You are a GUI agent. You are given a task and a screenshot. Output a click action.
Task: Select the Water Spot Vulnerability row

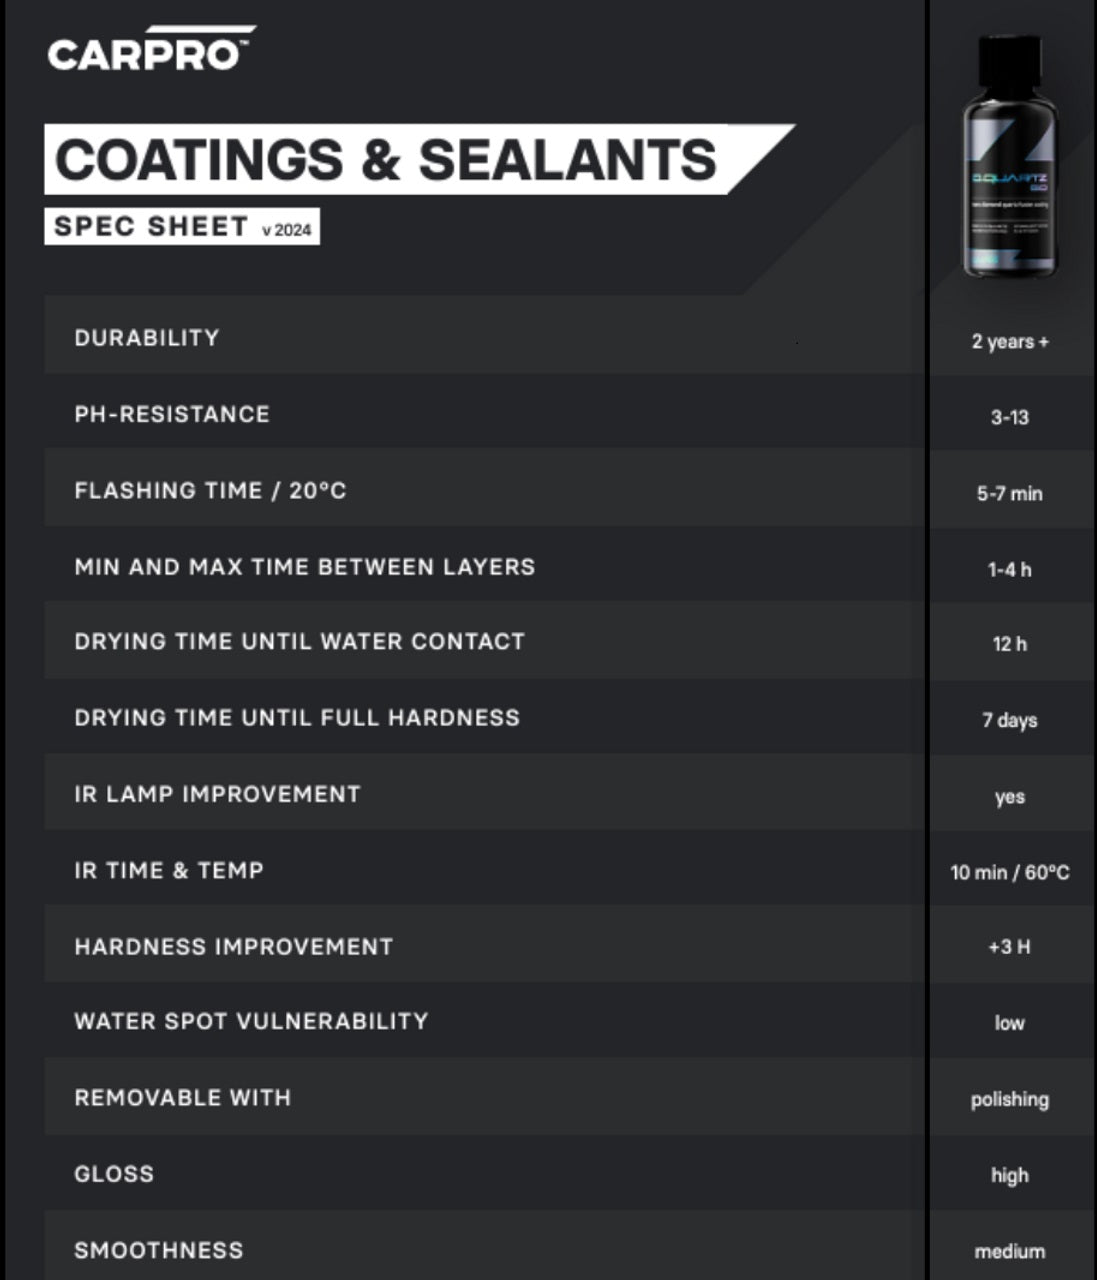(251, 1022)
